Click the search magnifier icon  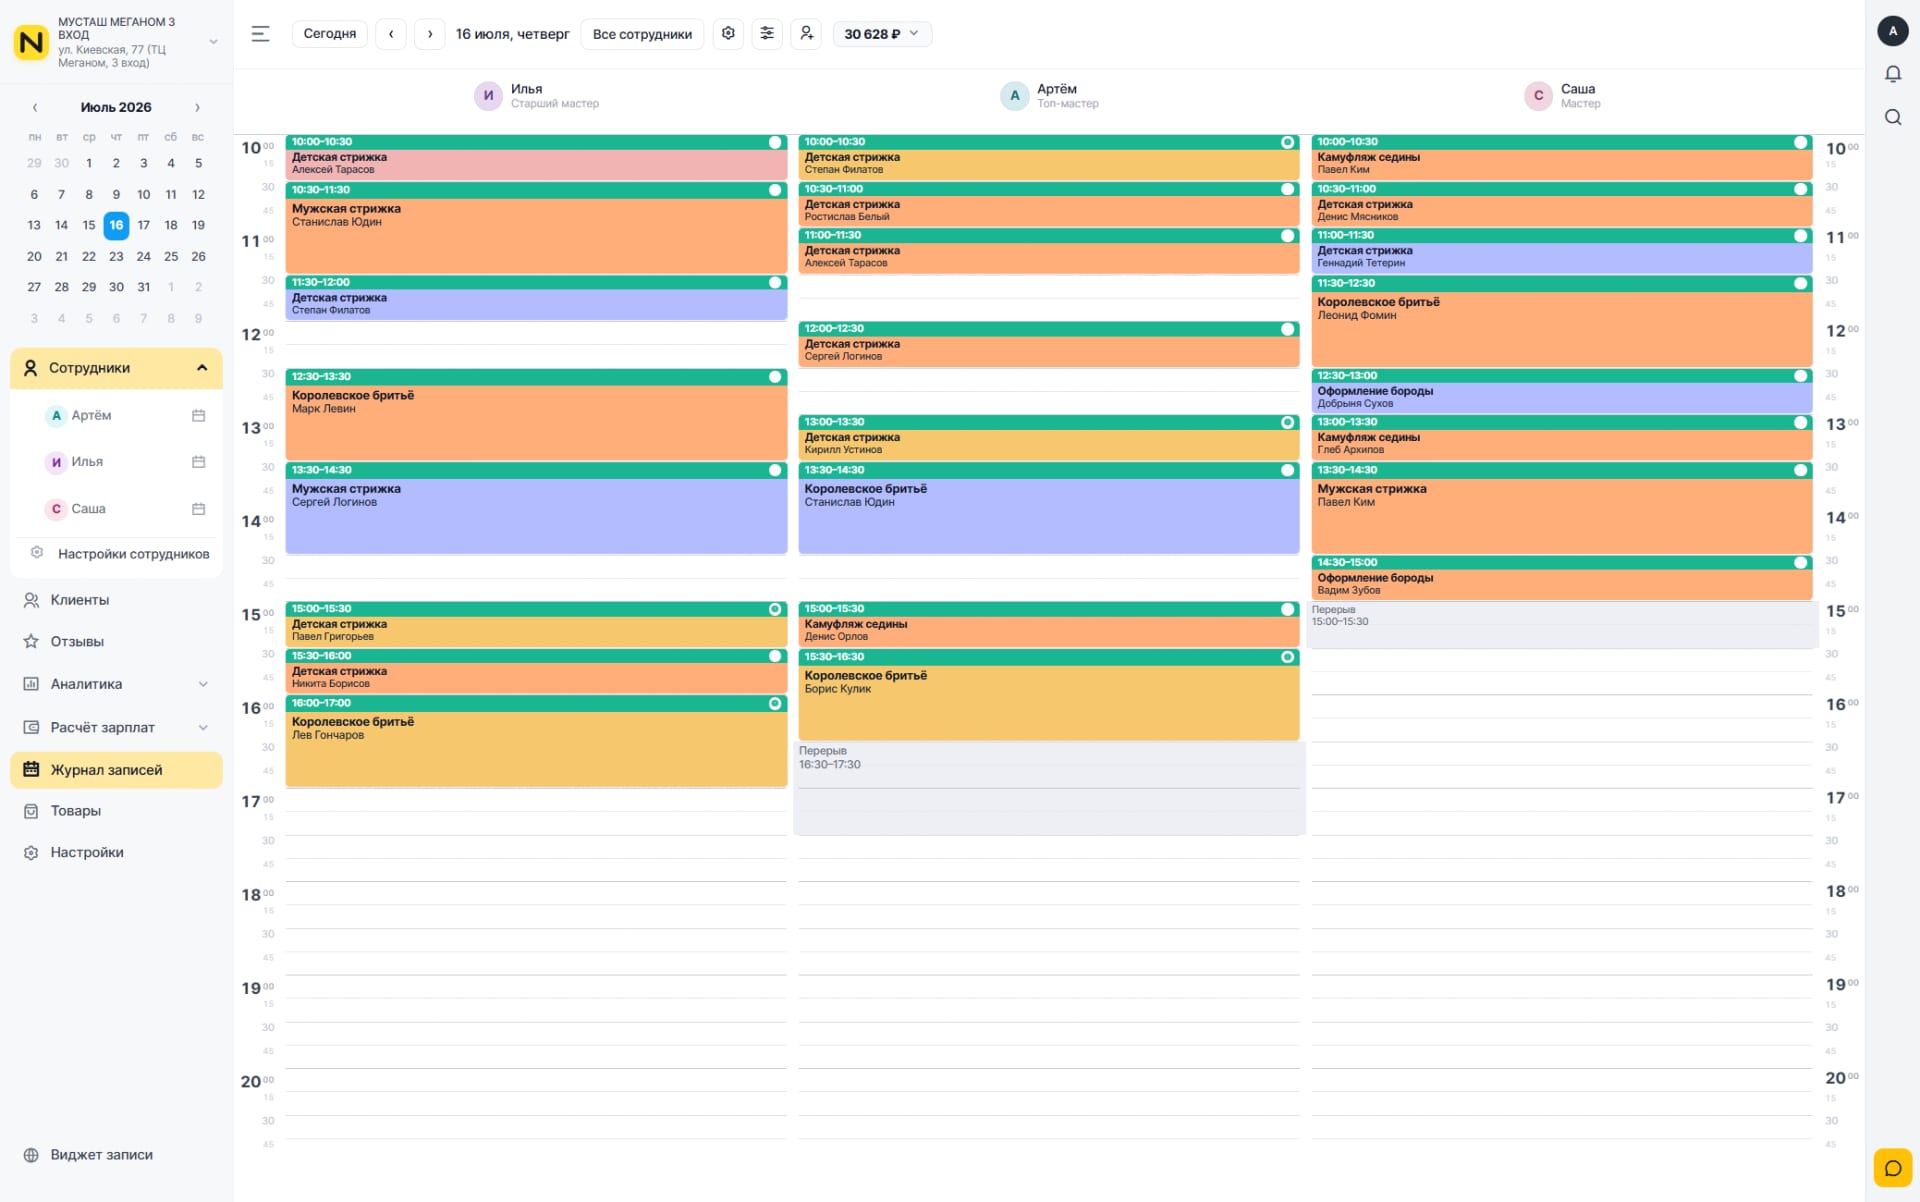[1892, 117]
